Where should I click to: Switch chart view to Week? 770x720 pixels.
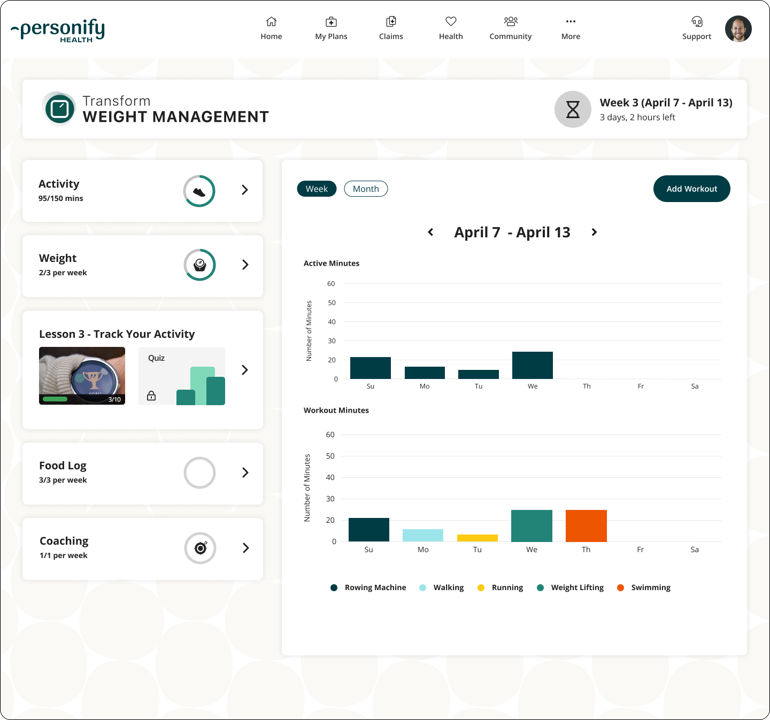(x=317, y=189)
